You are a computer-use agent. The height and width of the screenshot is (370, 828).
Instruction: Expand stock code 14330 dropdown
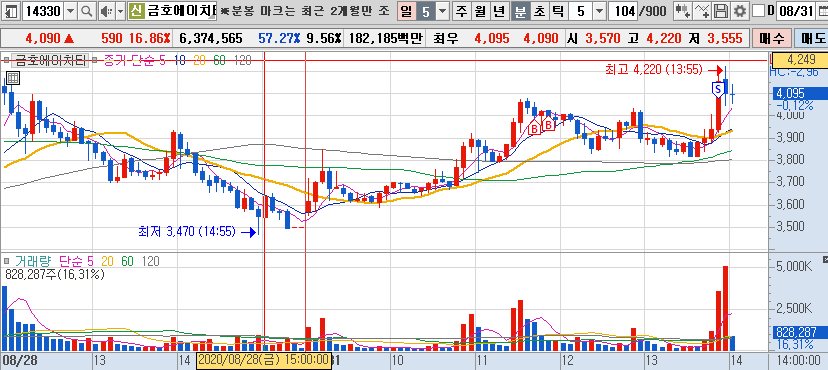coord(71,11)
